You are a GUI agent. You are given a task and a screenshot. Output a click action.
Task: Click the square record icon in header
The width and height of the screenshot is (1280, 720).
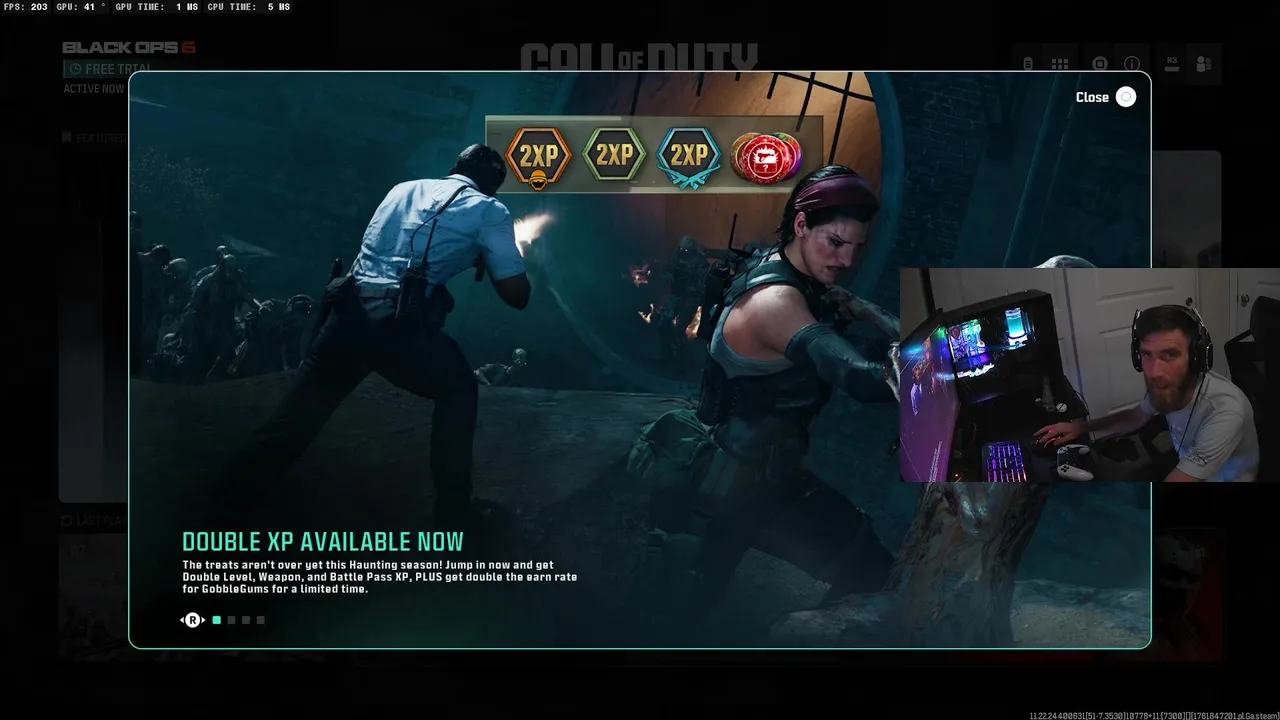pyautogui.click(x=1100, y=64)
